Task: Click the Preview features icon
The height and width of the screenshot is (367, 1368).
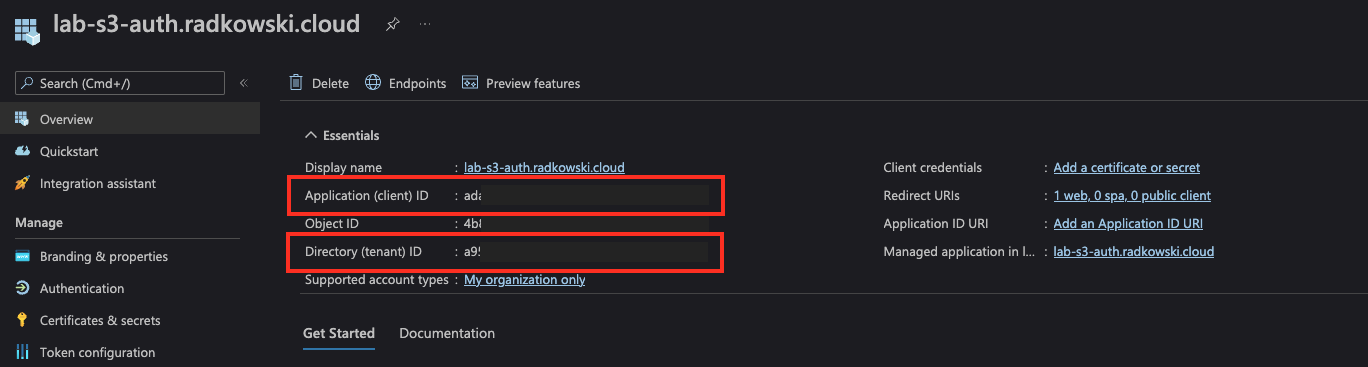Action: pos(470,82)
